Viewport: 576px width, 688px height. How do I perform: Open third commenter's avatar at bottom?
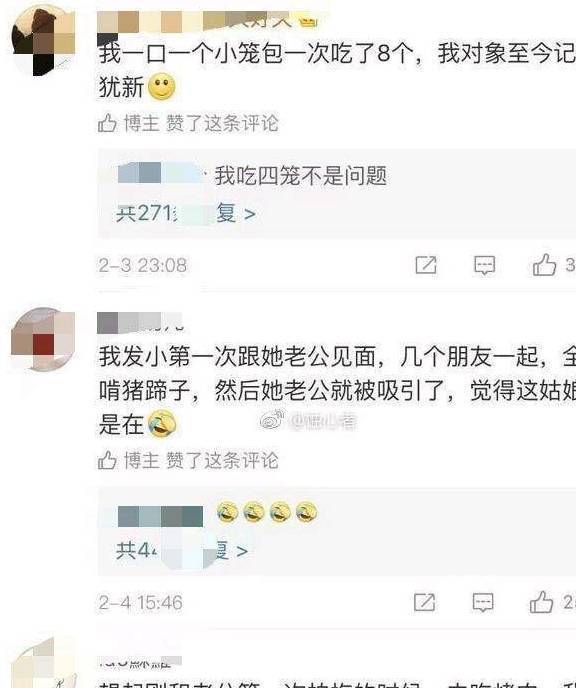tap(43, 663)
